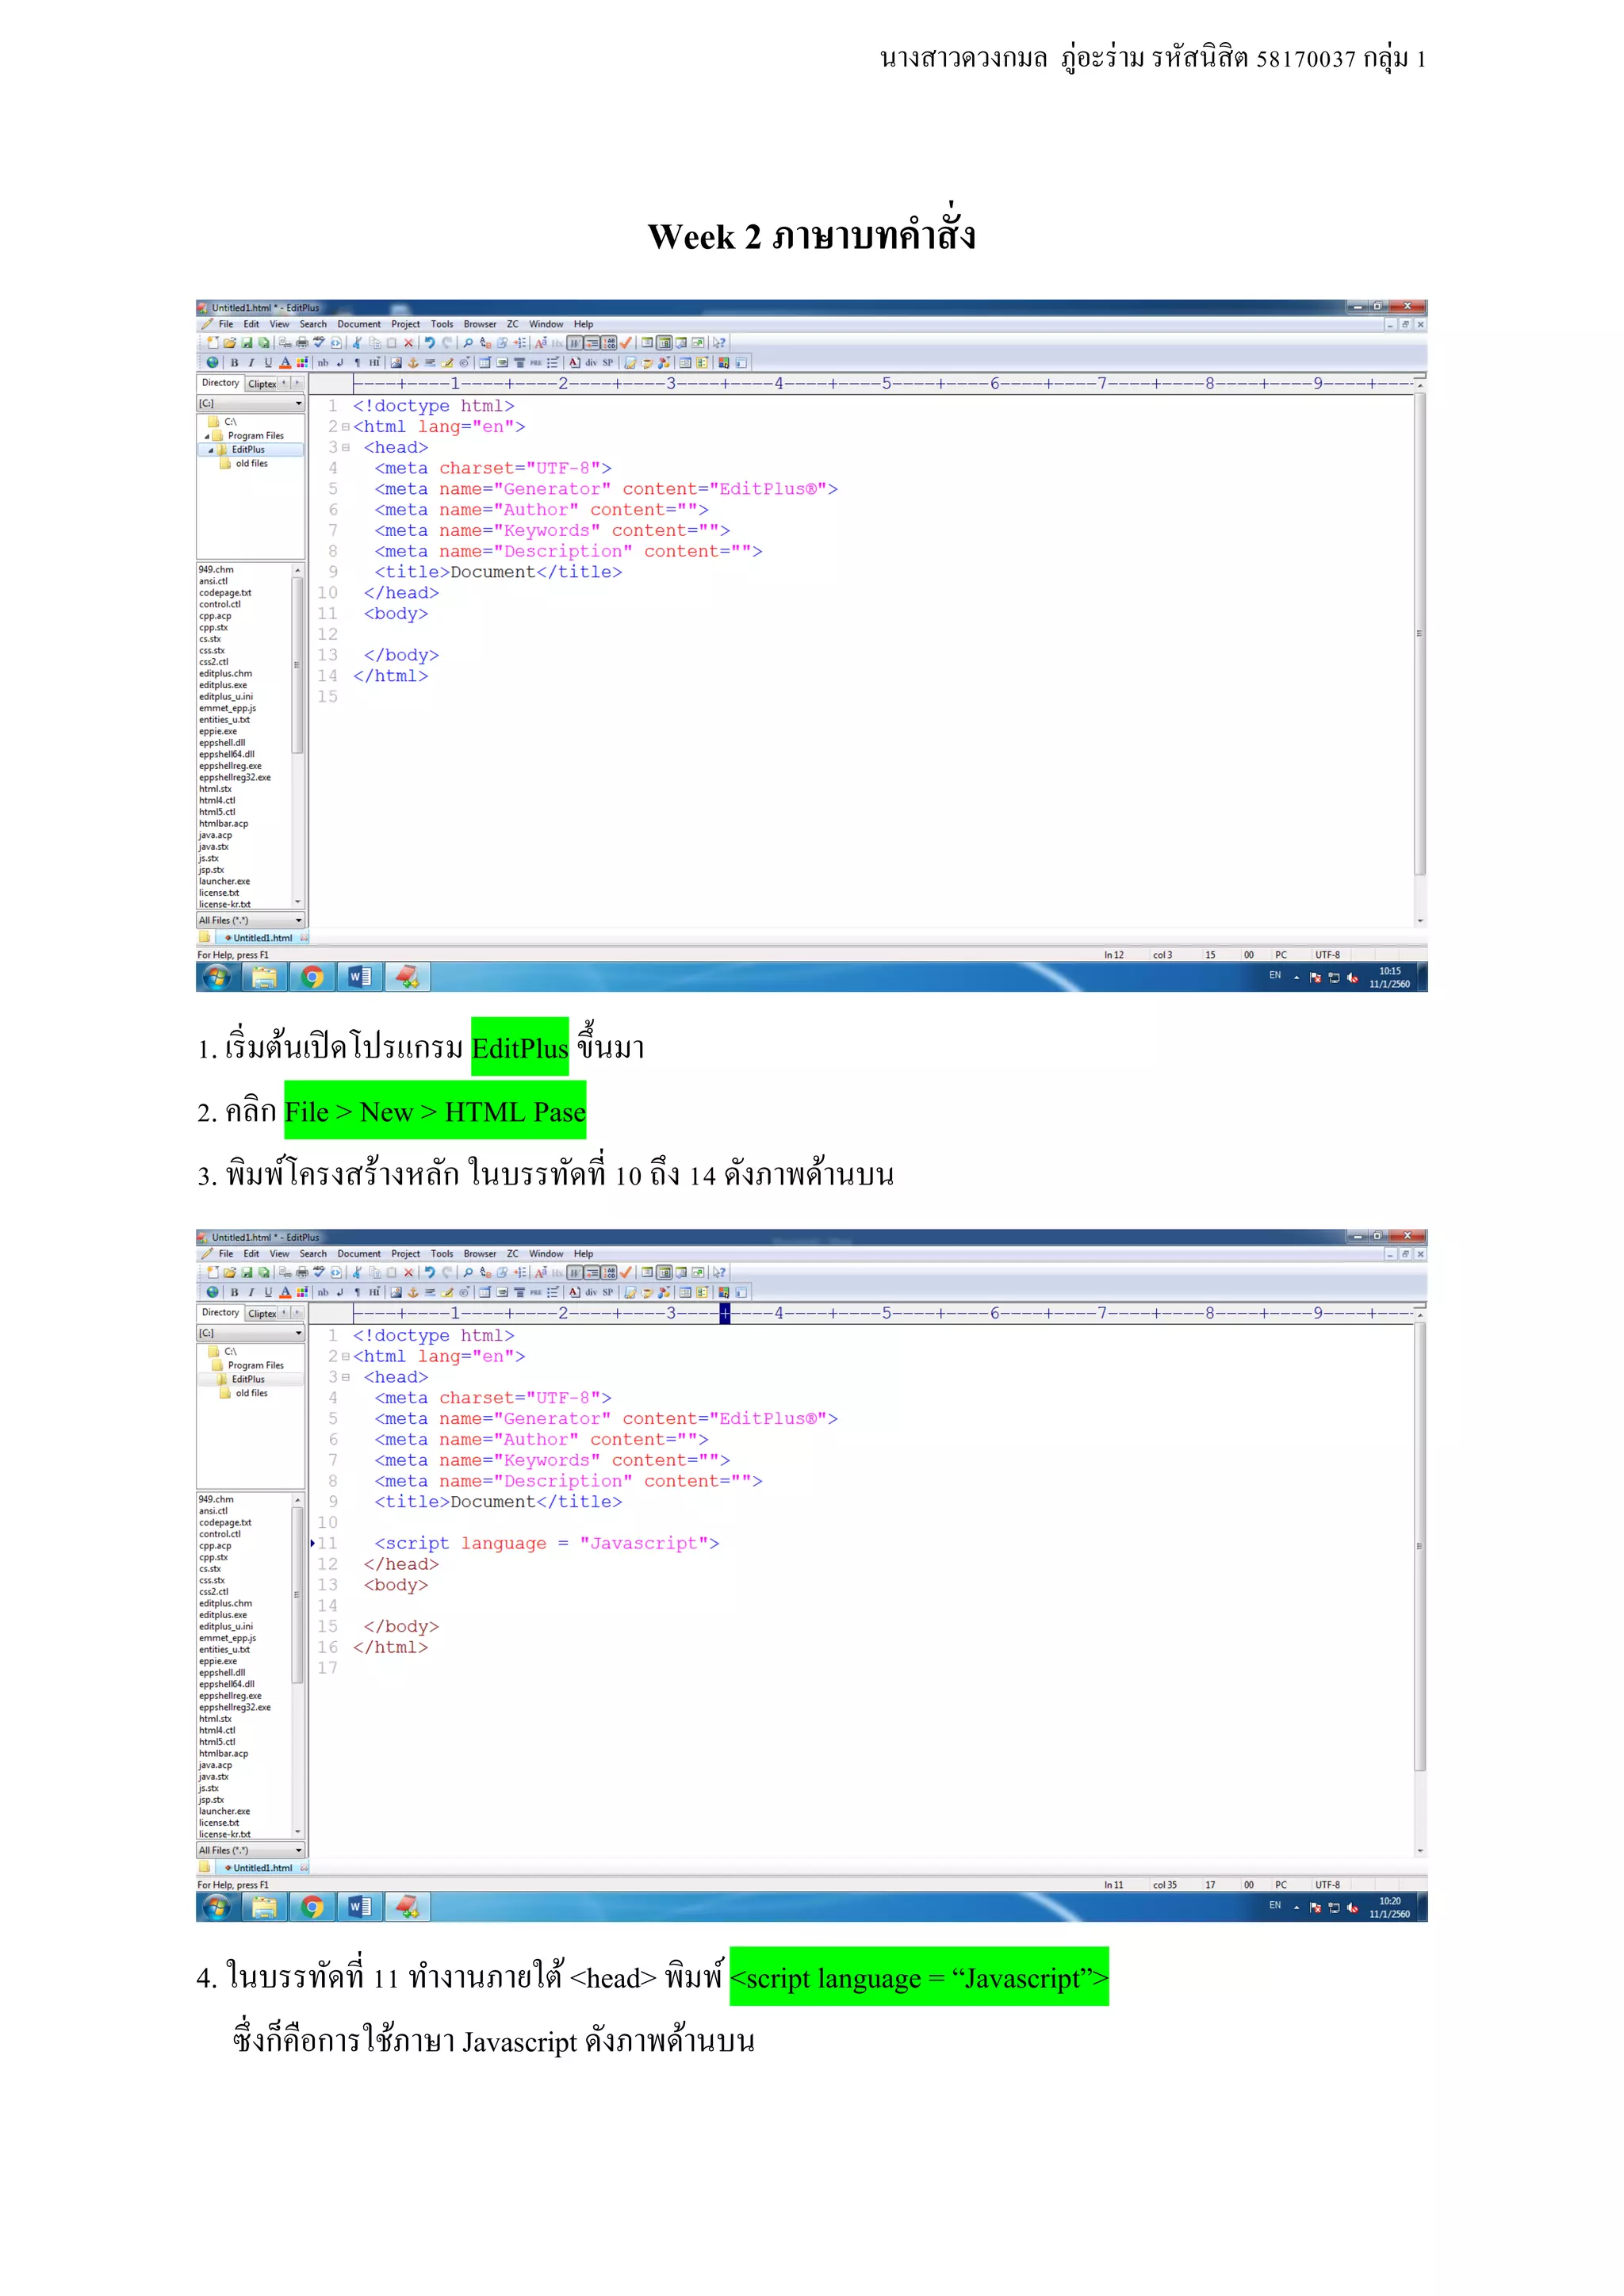The height and width of the screenshot is (2296, 1624).
Task: Click the Find magnifier icon in the lower EditPlus toolbar
Action: pos(468,1273)
